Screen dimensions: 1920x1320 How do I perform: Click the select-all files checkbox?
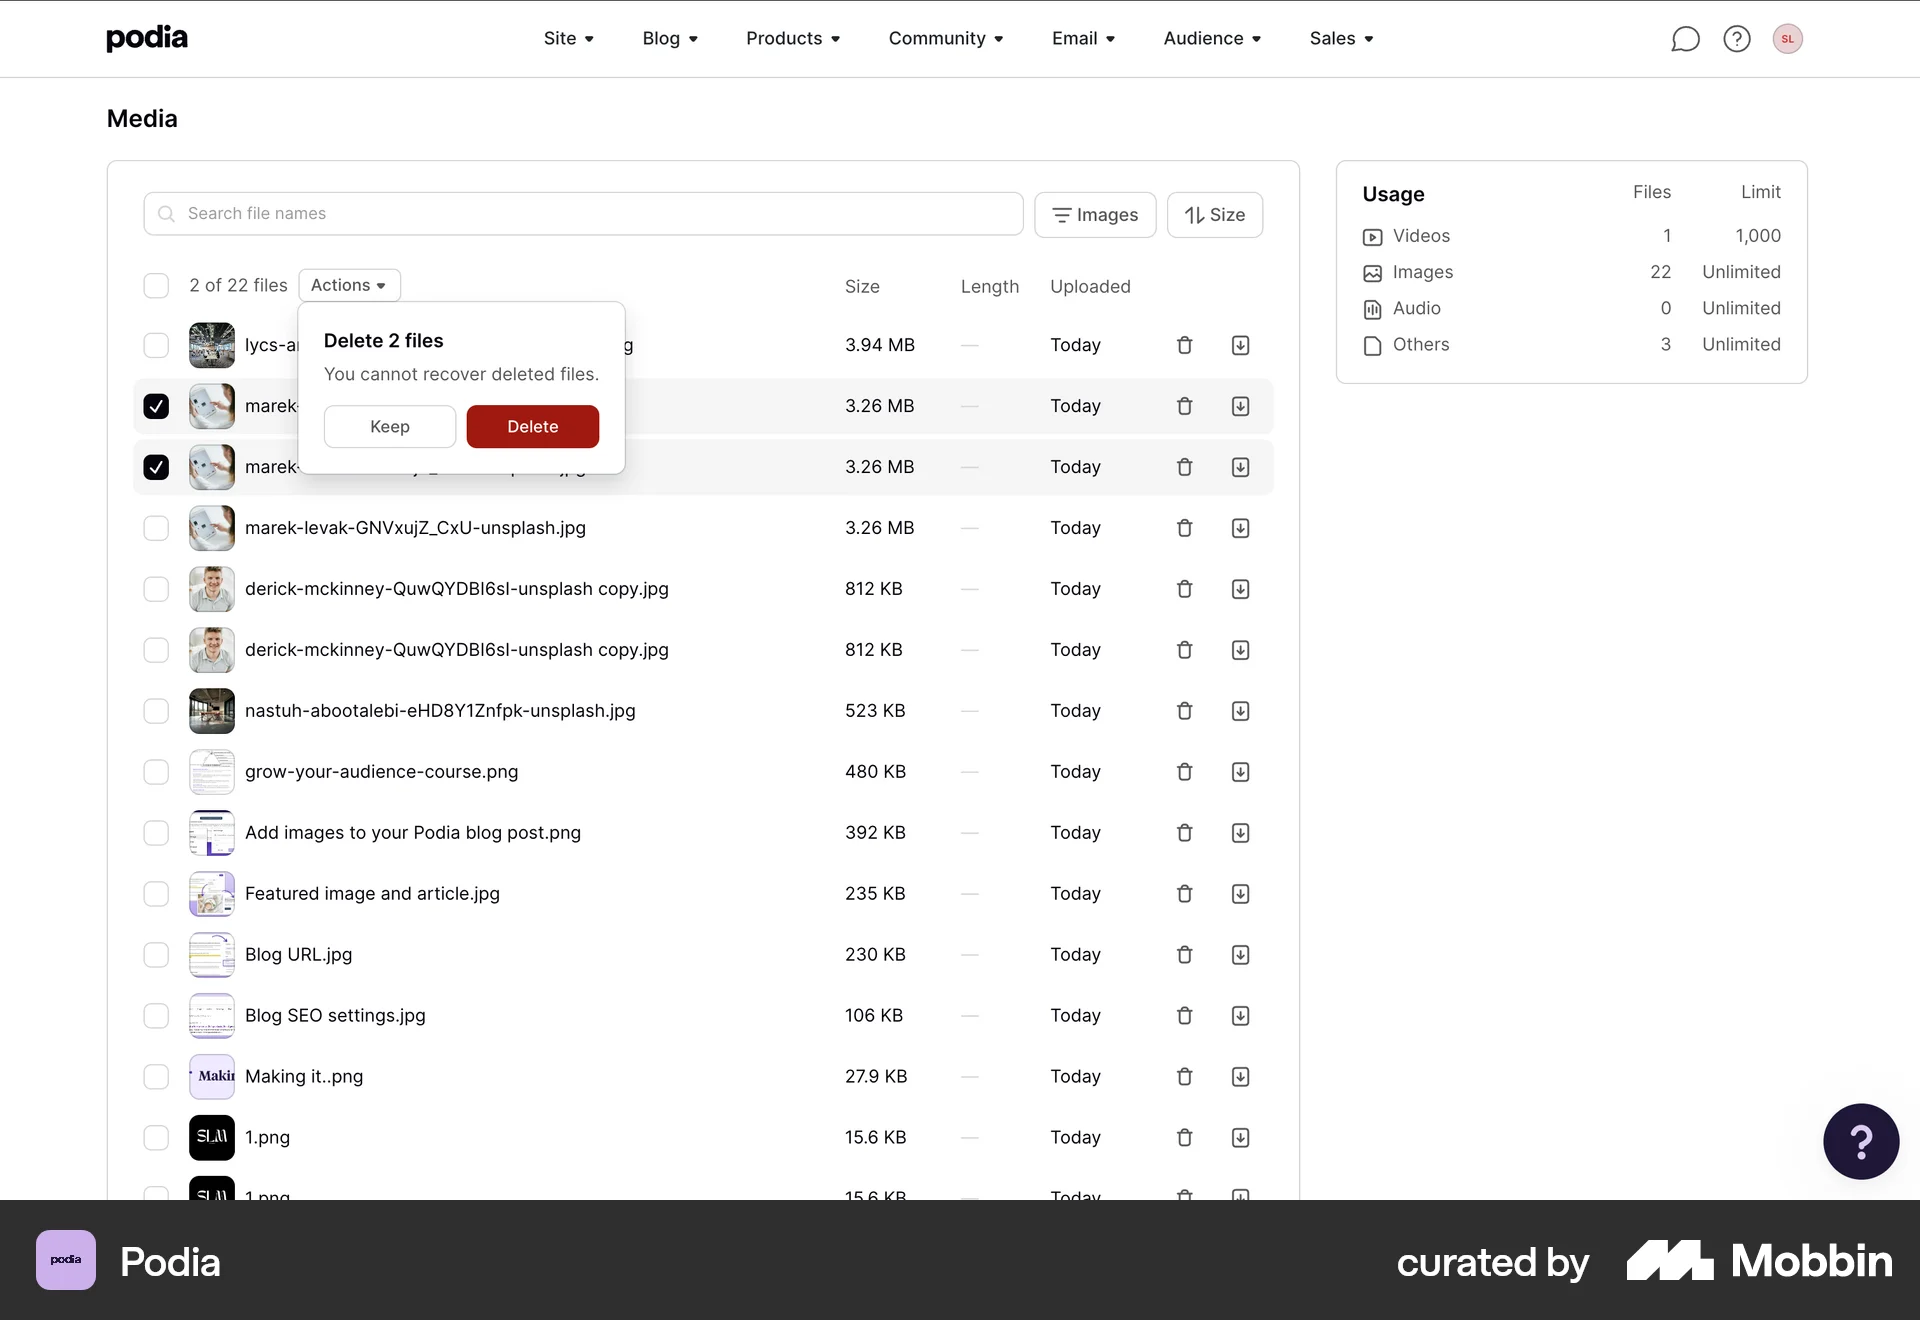click(156, 285)
